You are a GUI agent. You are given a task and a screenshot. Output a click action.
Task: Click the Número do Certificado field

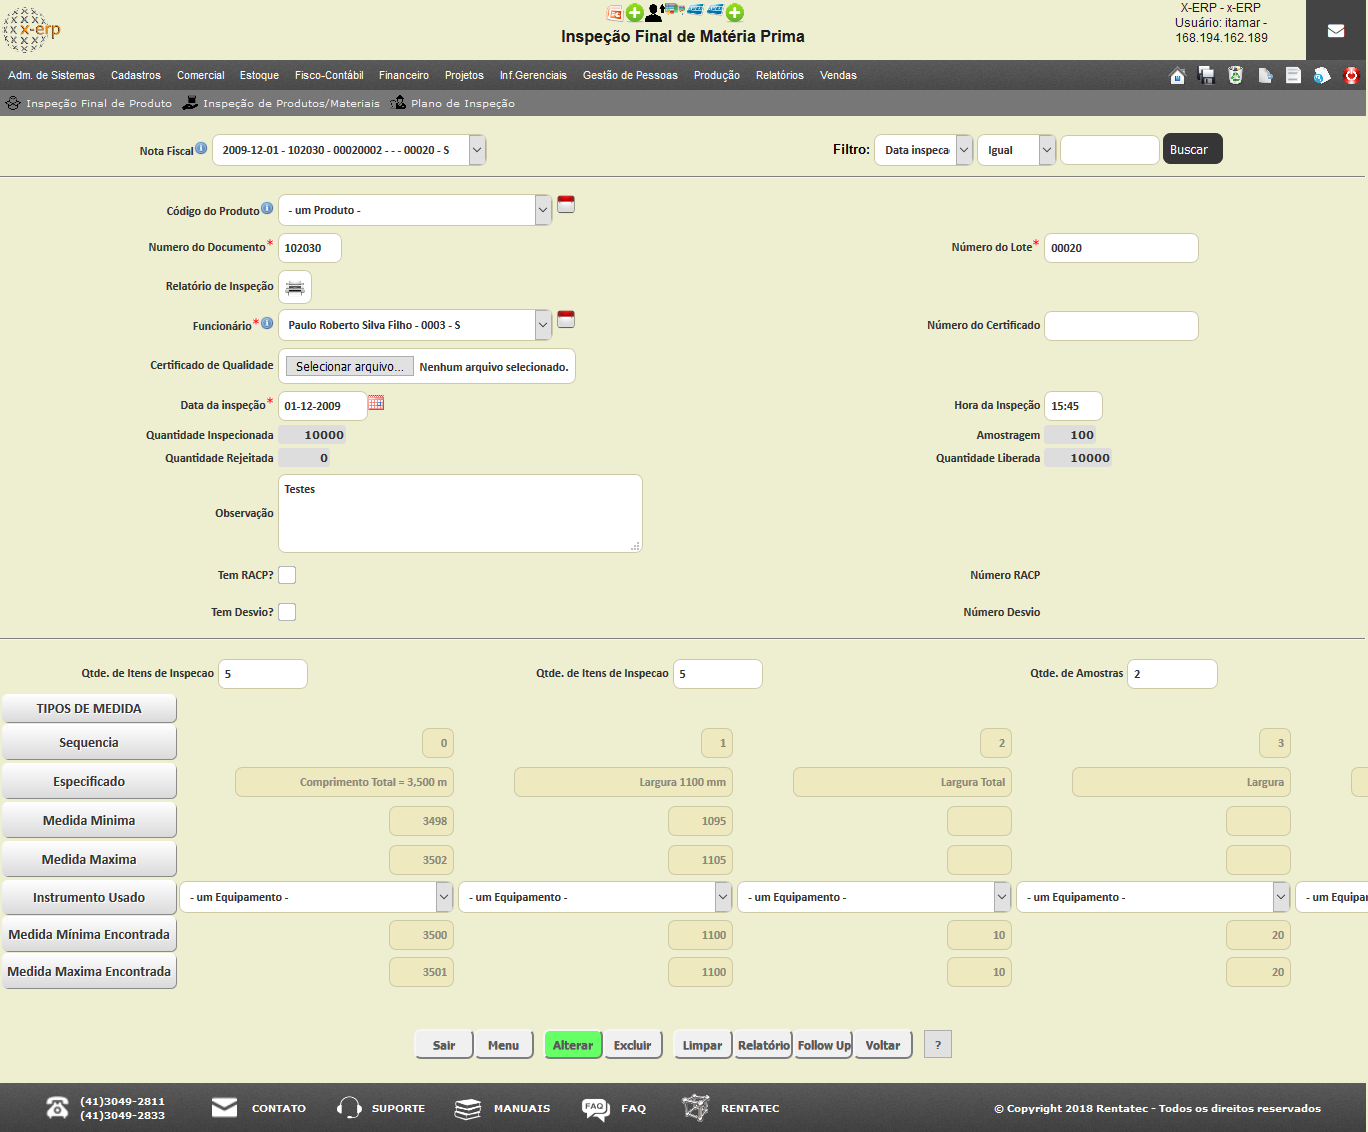[x=1121, y=326]
